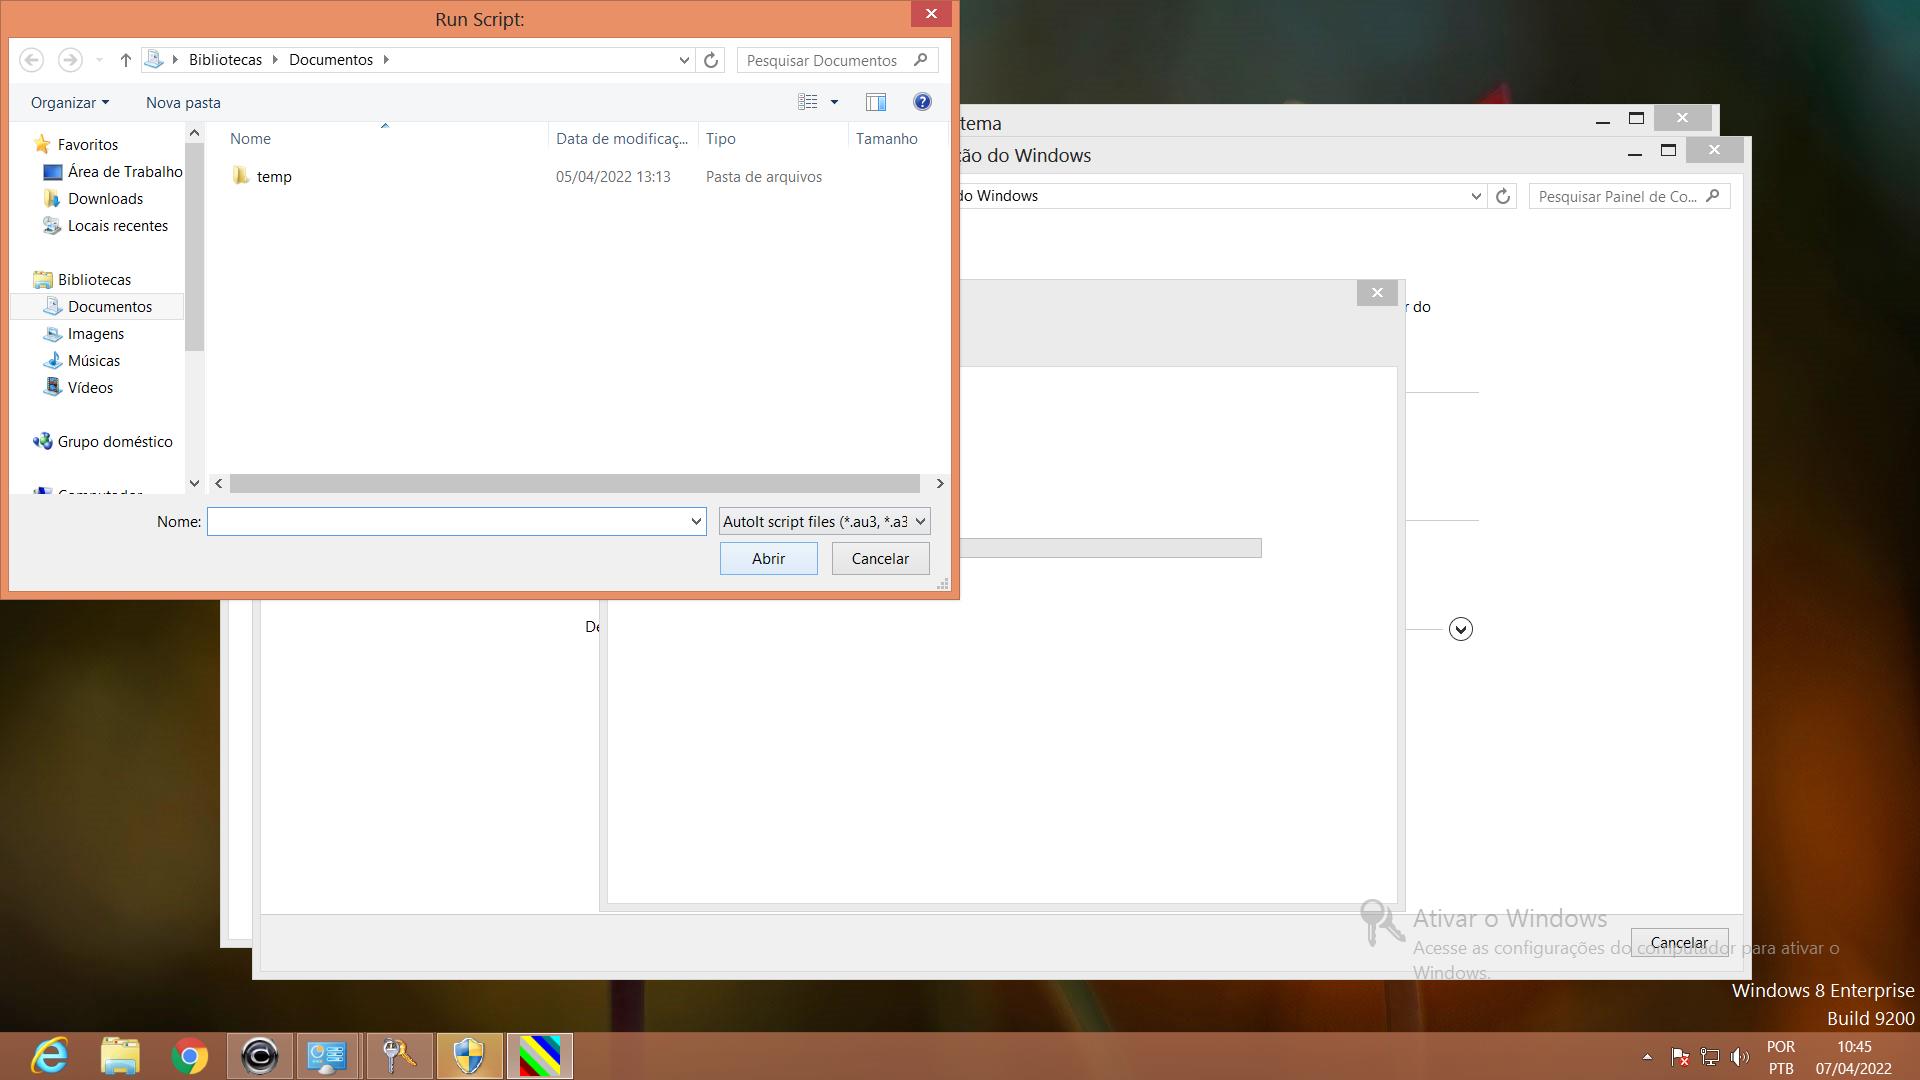Expand the circled chevron in the background window
The height and width of the screenshot is (1080, 1920).
coord(1461,629)
